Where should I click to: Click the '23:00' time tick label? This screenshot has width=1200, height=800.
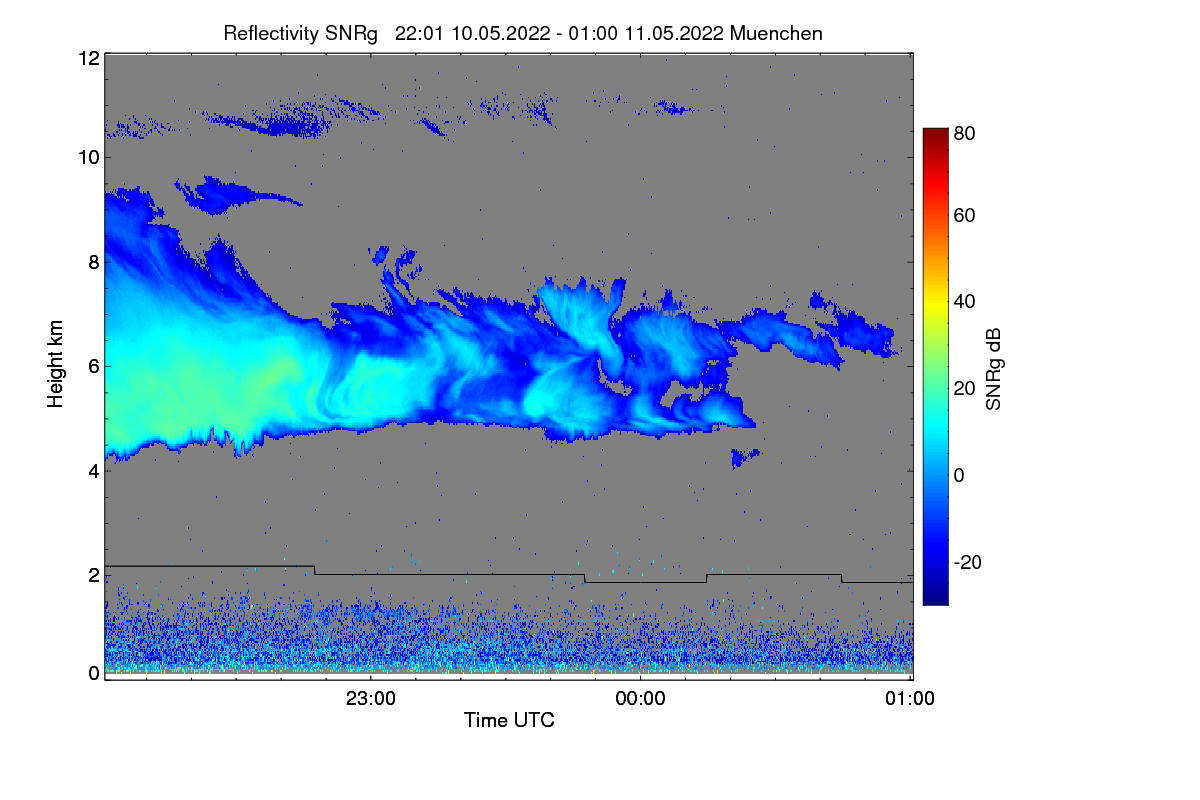[371, 699]
